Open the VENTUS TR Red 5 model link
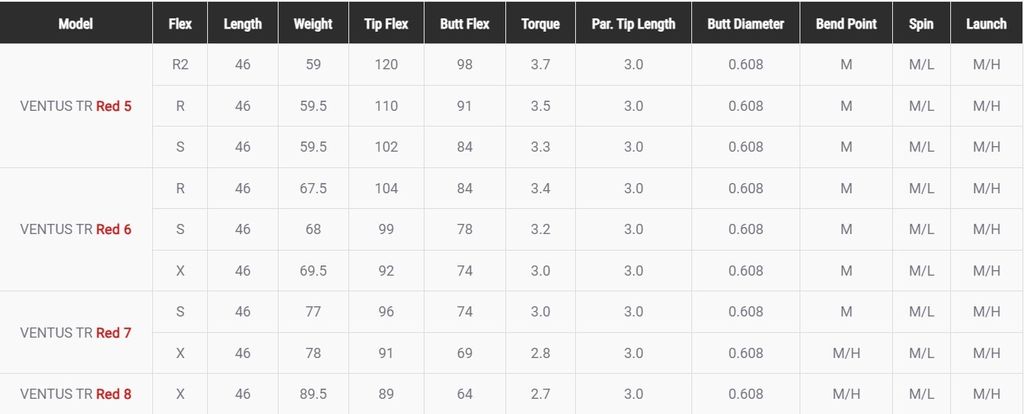This screenshot has width=1024, height=414. [76, 106]
